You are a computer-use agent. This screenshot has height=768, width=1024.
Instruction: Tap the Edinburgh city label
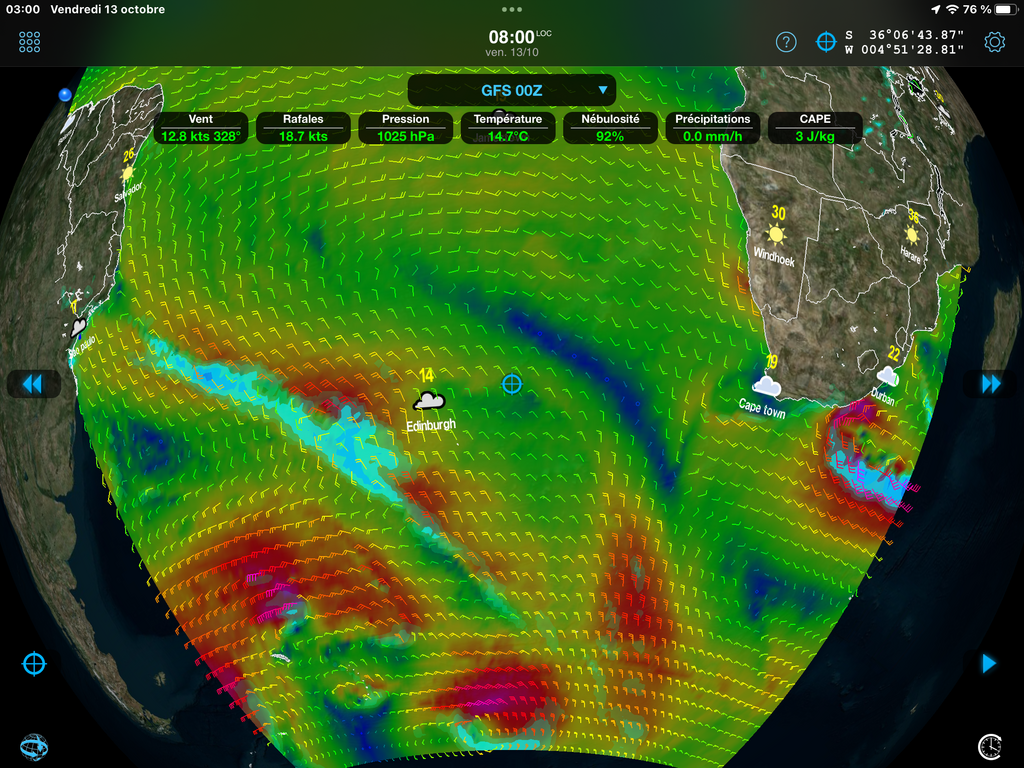(x=431, y=425)
